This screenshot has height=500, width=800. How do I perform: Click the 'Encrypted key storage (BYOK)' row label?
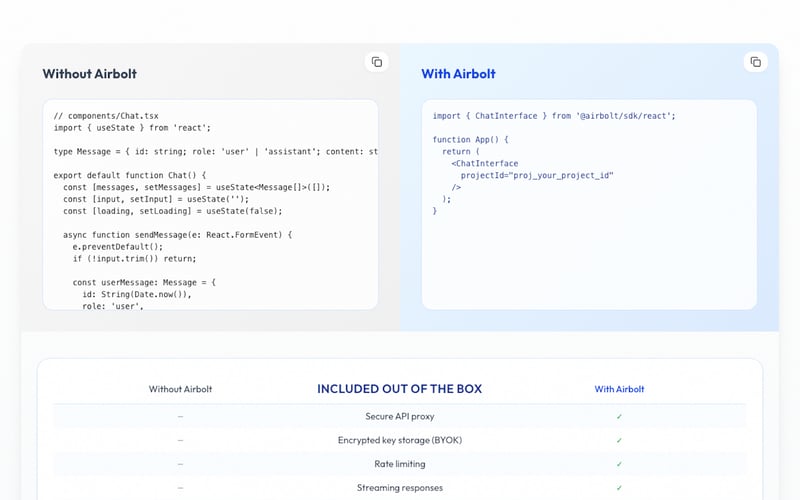click(x=399, y=440)
